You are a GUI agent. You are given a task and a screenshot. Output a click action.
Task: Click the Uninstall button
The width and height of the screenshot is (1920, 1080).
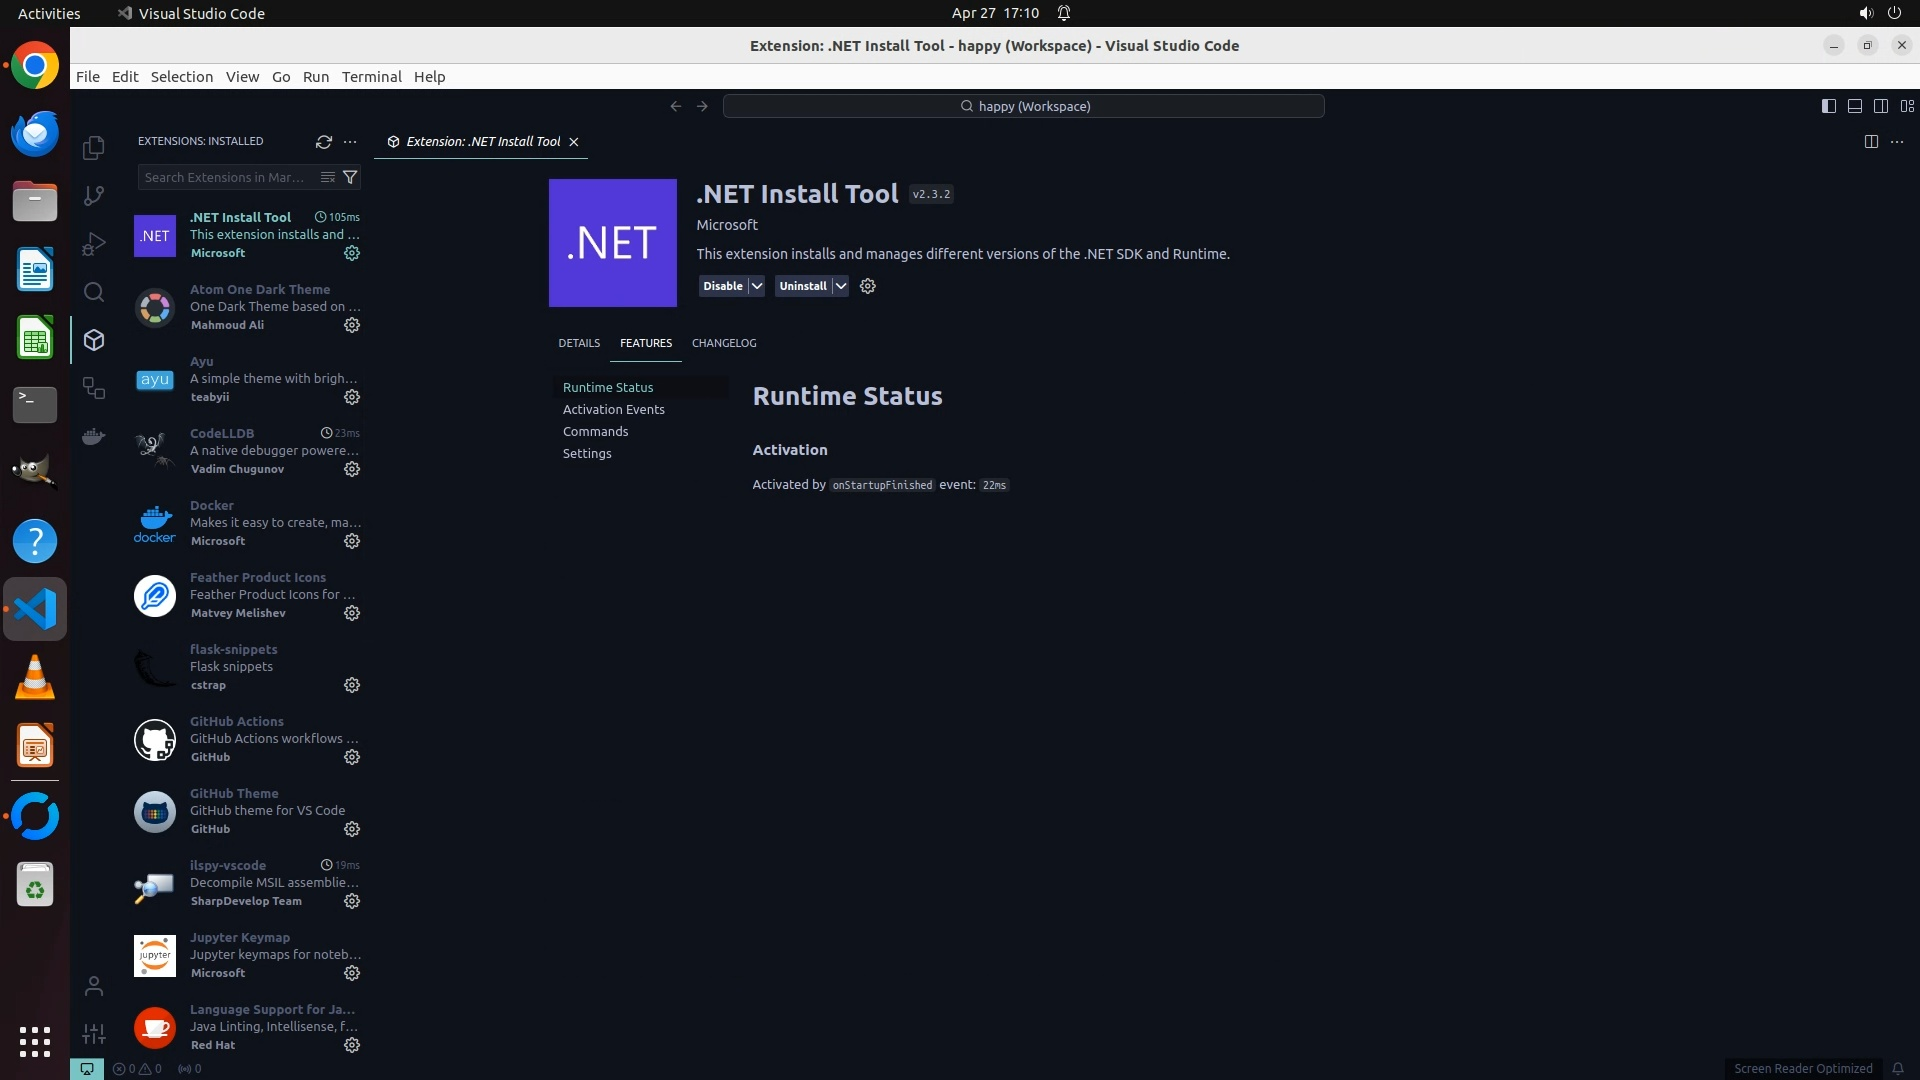click(802, 286)
